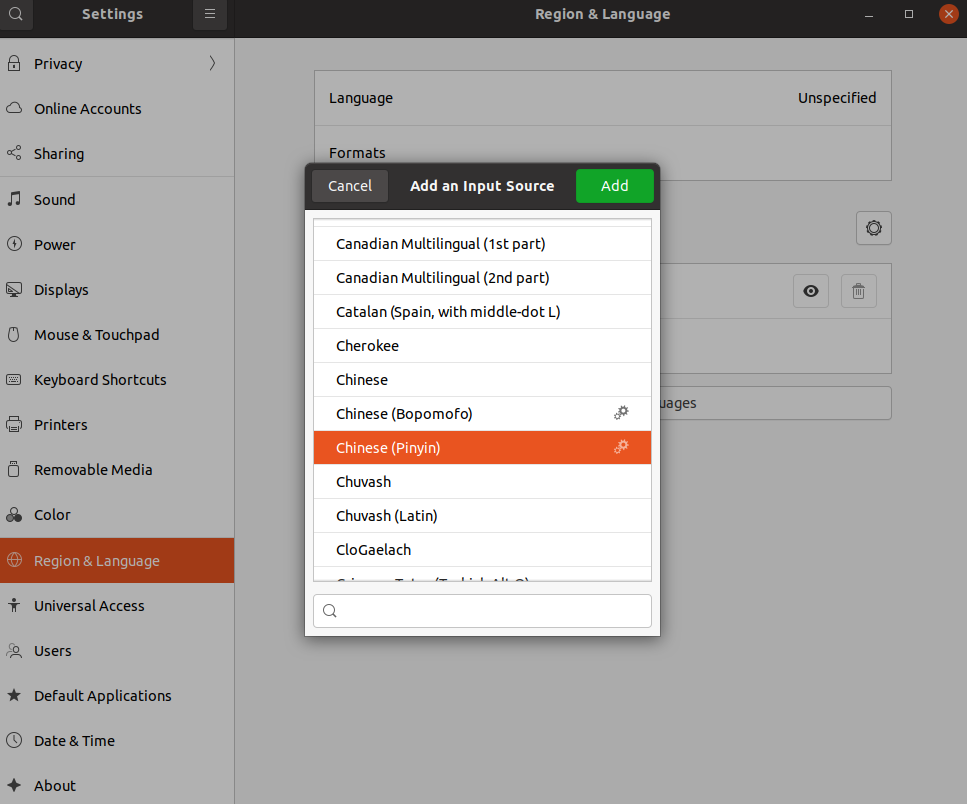Click the Sound label in sidebar

click(x=54, y=200)
